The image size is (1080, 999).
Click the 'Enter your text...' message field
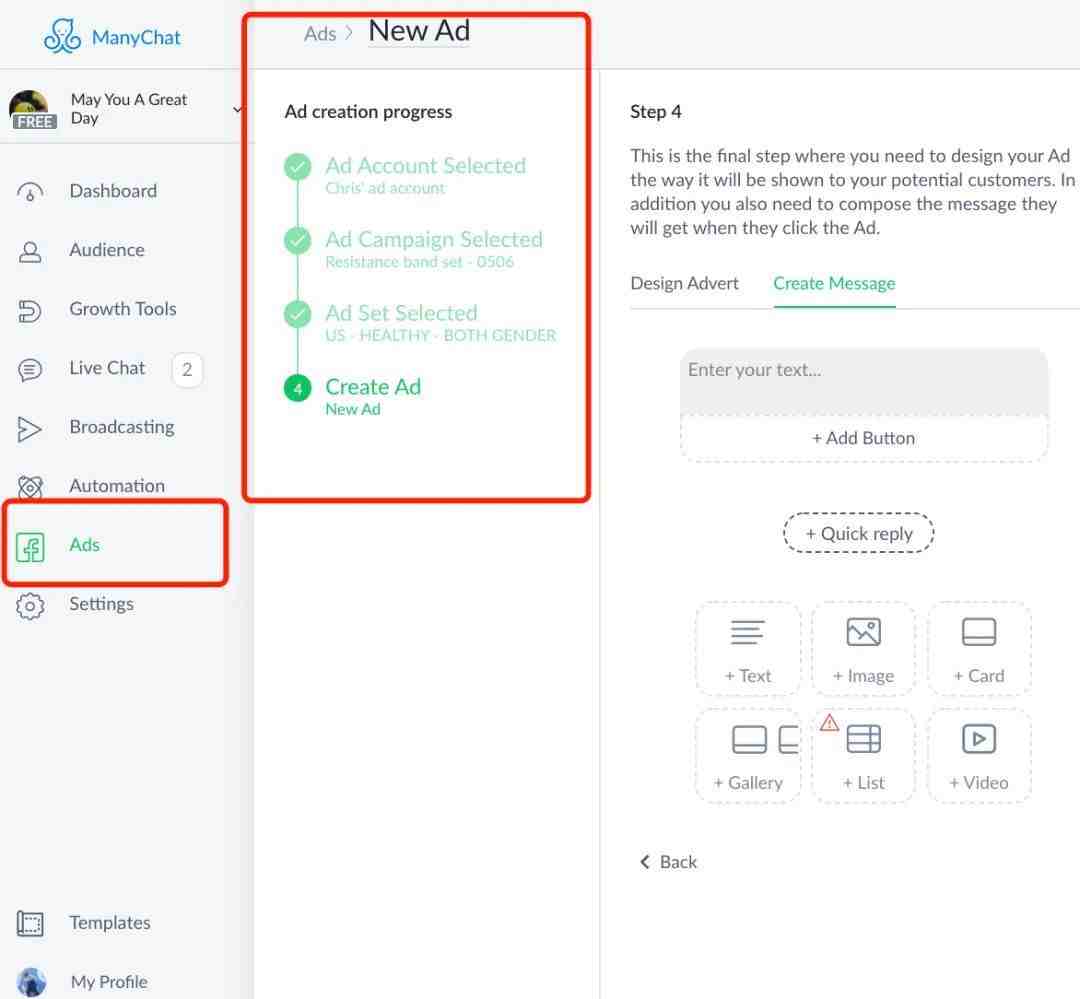click(863, 382)
